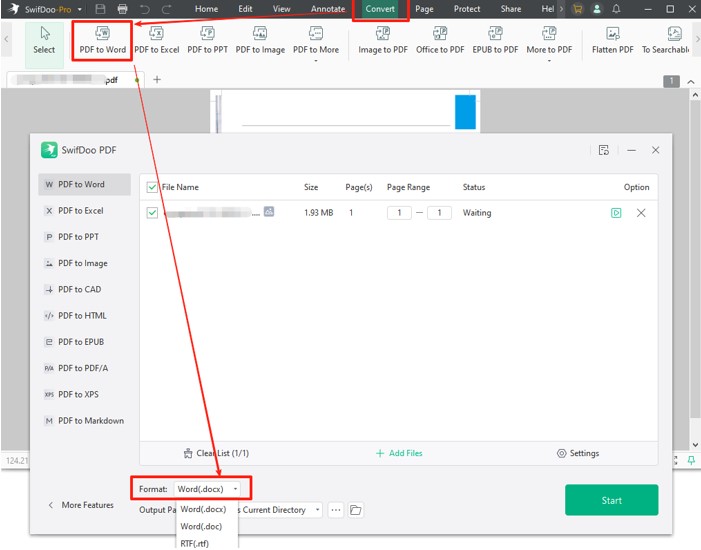Open PDF to Image in the ribbon
Screen dimensions: 701x550
click(260, 41)
